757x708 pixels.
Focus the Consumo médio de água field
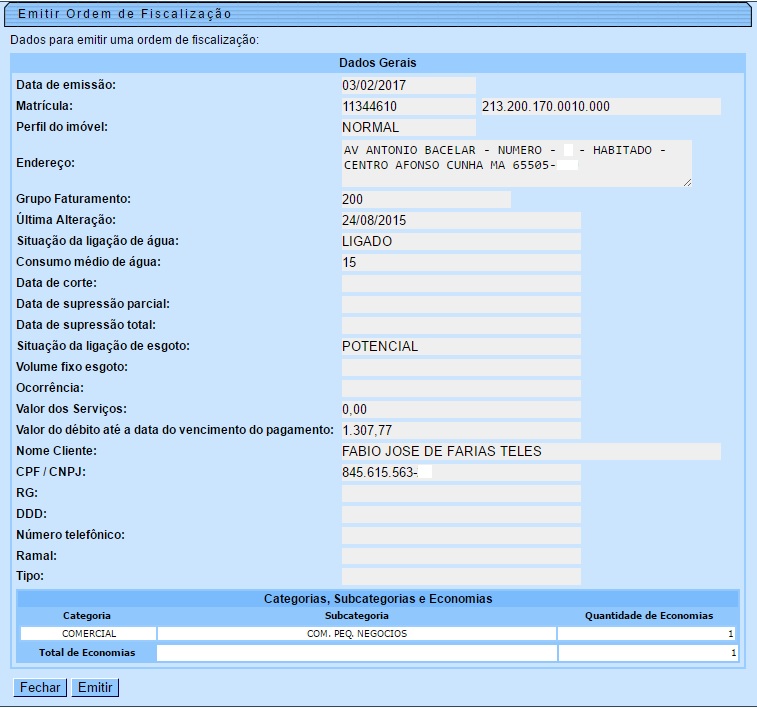pos(460,262)
